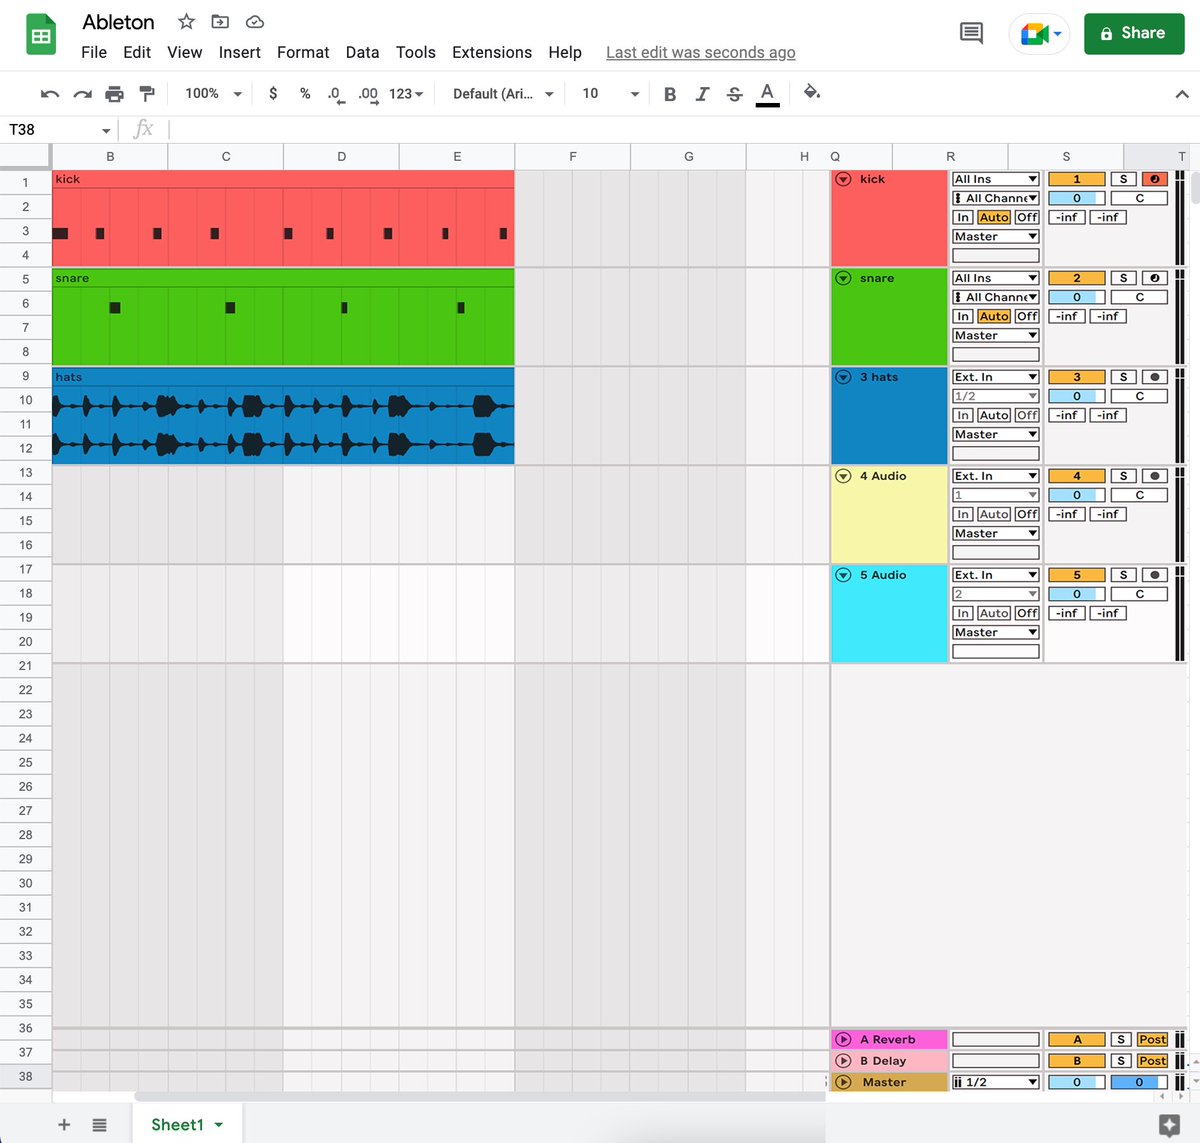Open the All Ins dropdown on the kick track
The height and width of the screenshot is (1143, 1200).
click(x=995, y=178)
